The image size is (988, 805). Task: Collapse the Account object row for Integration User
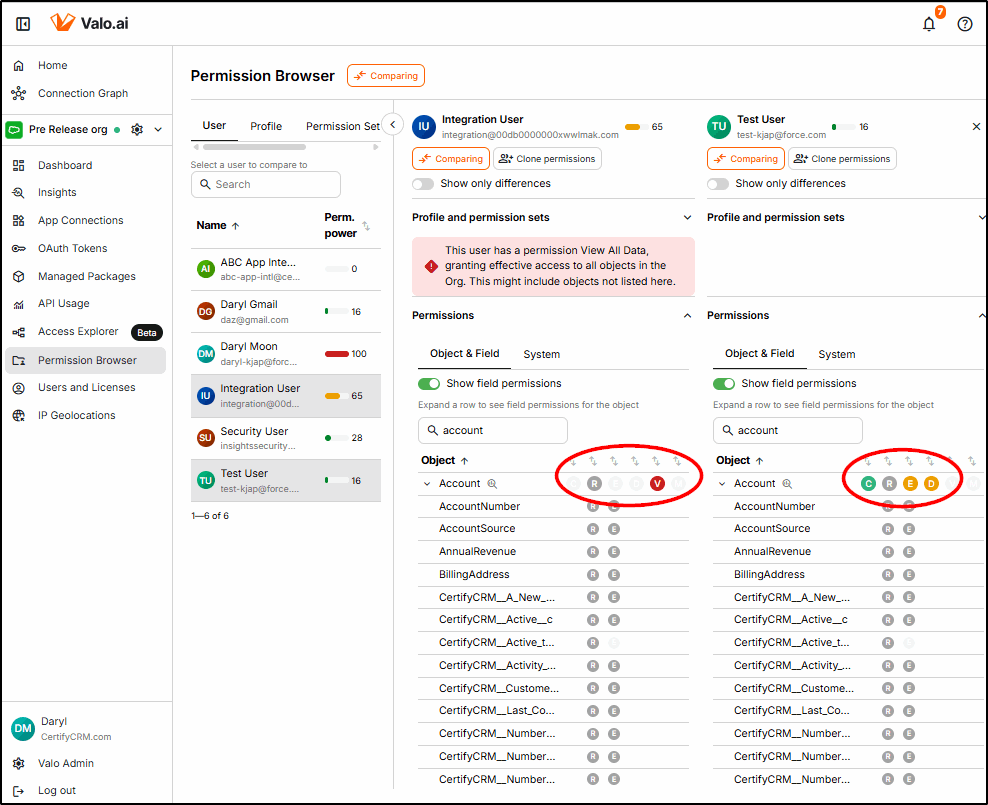click(427, 484)
